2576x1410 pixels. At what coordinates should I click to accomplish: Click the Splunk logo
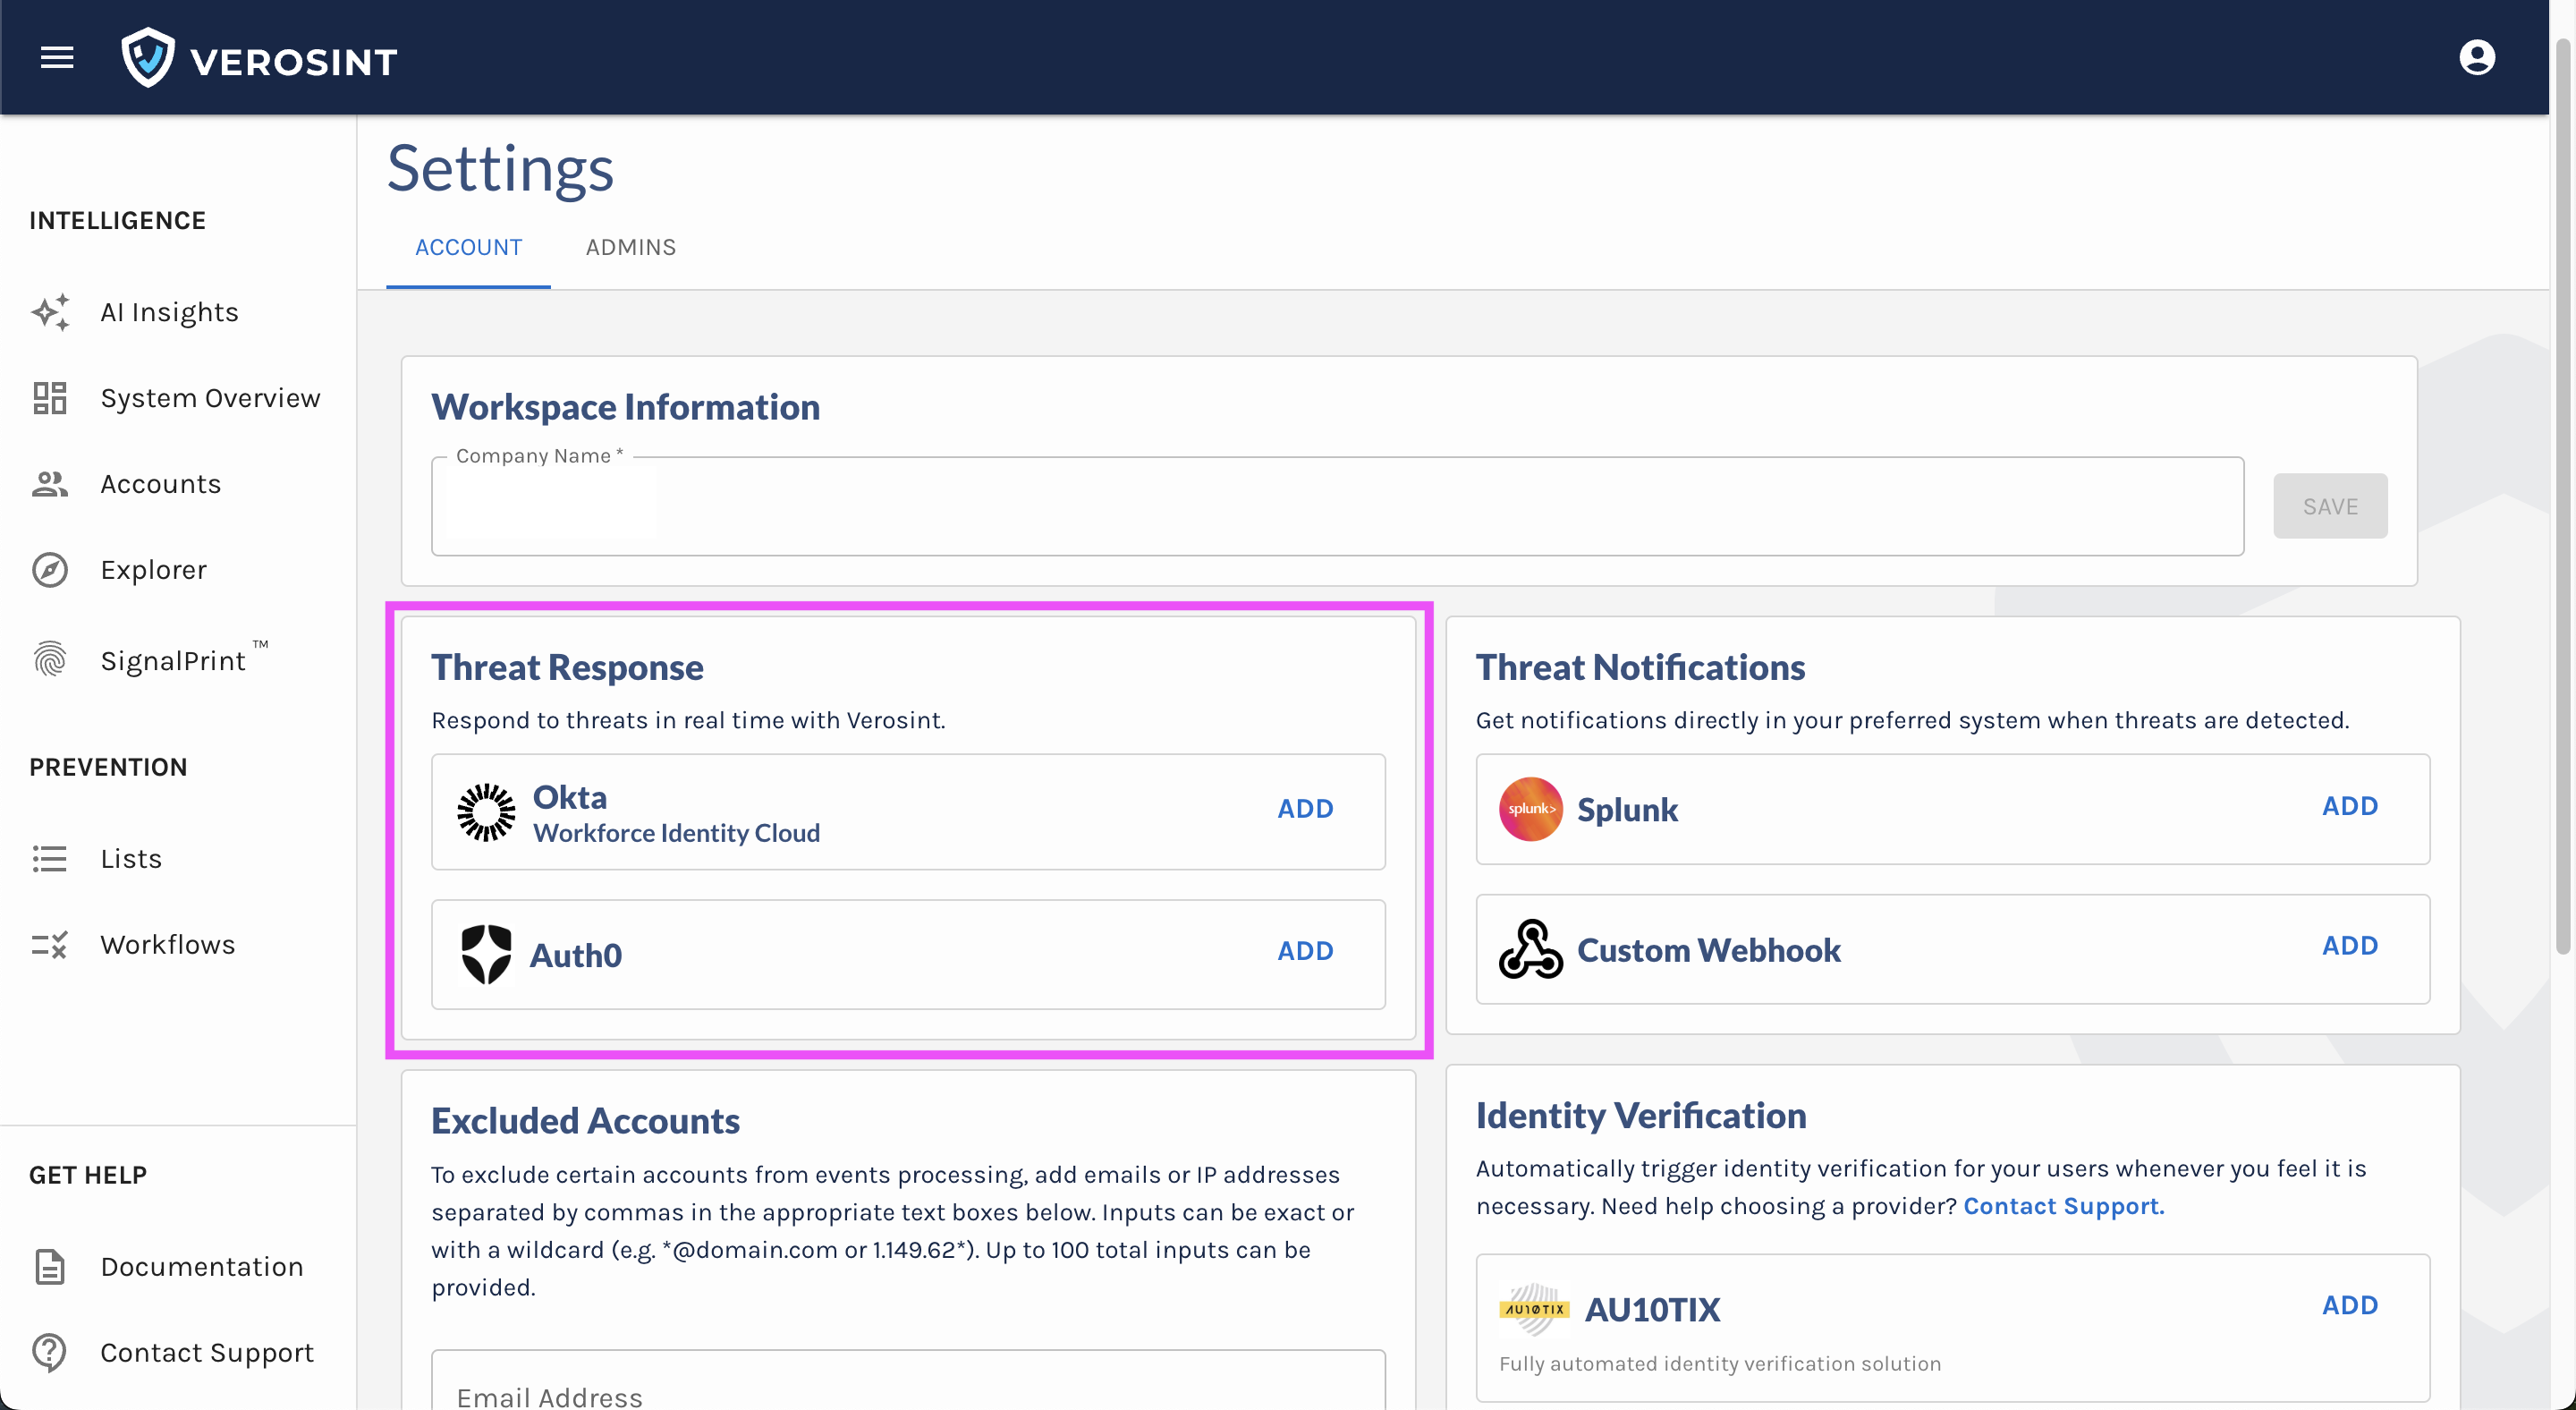[1530, 809]
